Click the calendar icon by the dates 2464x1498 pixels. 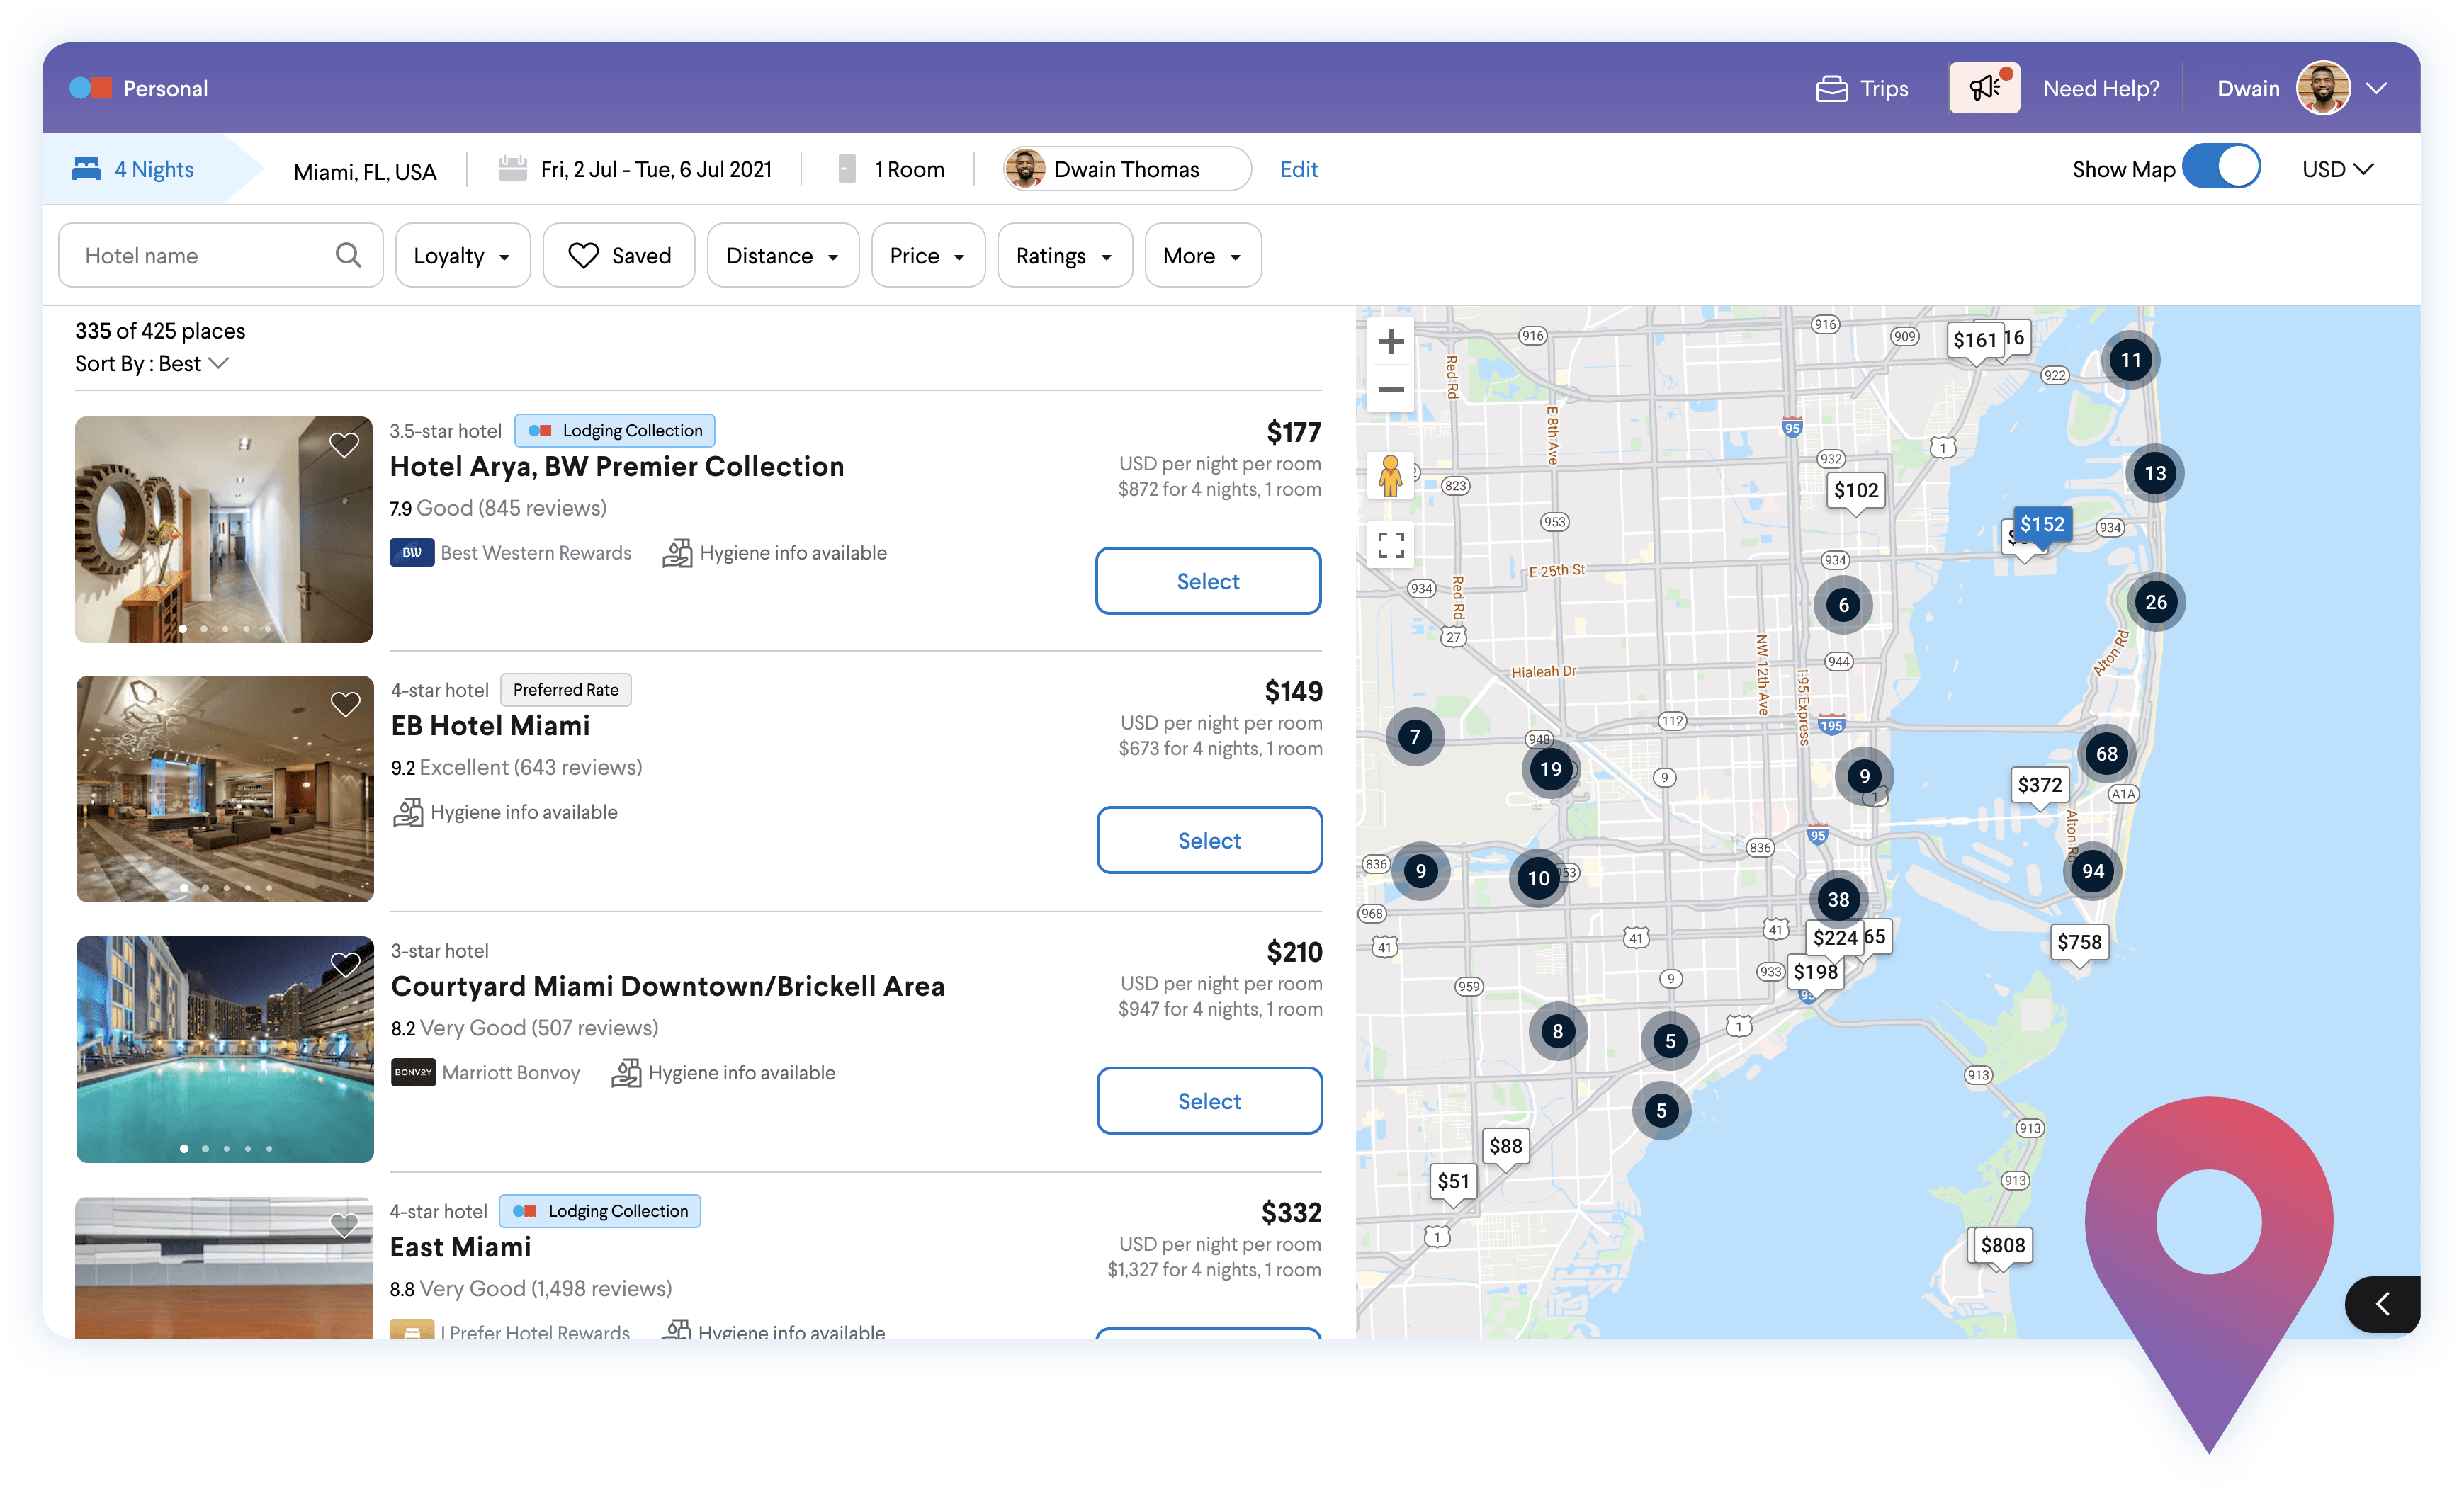(512, 168)
